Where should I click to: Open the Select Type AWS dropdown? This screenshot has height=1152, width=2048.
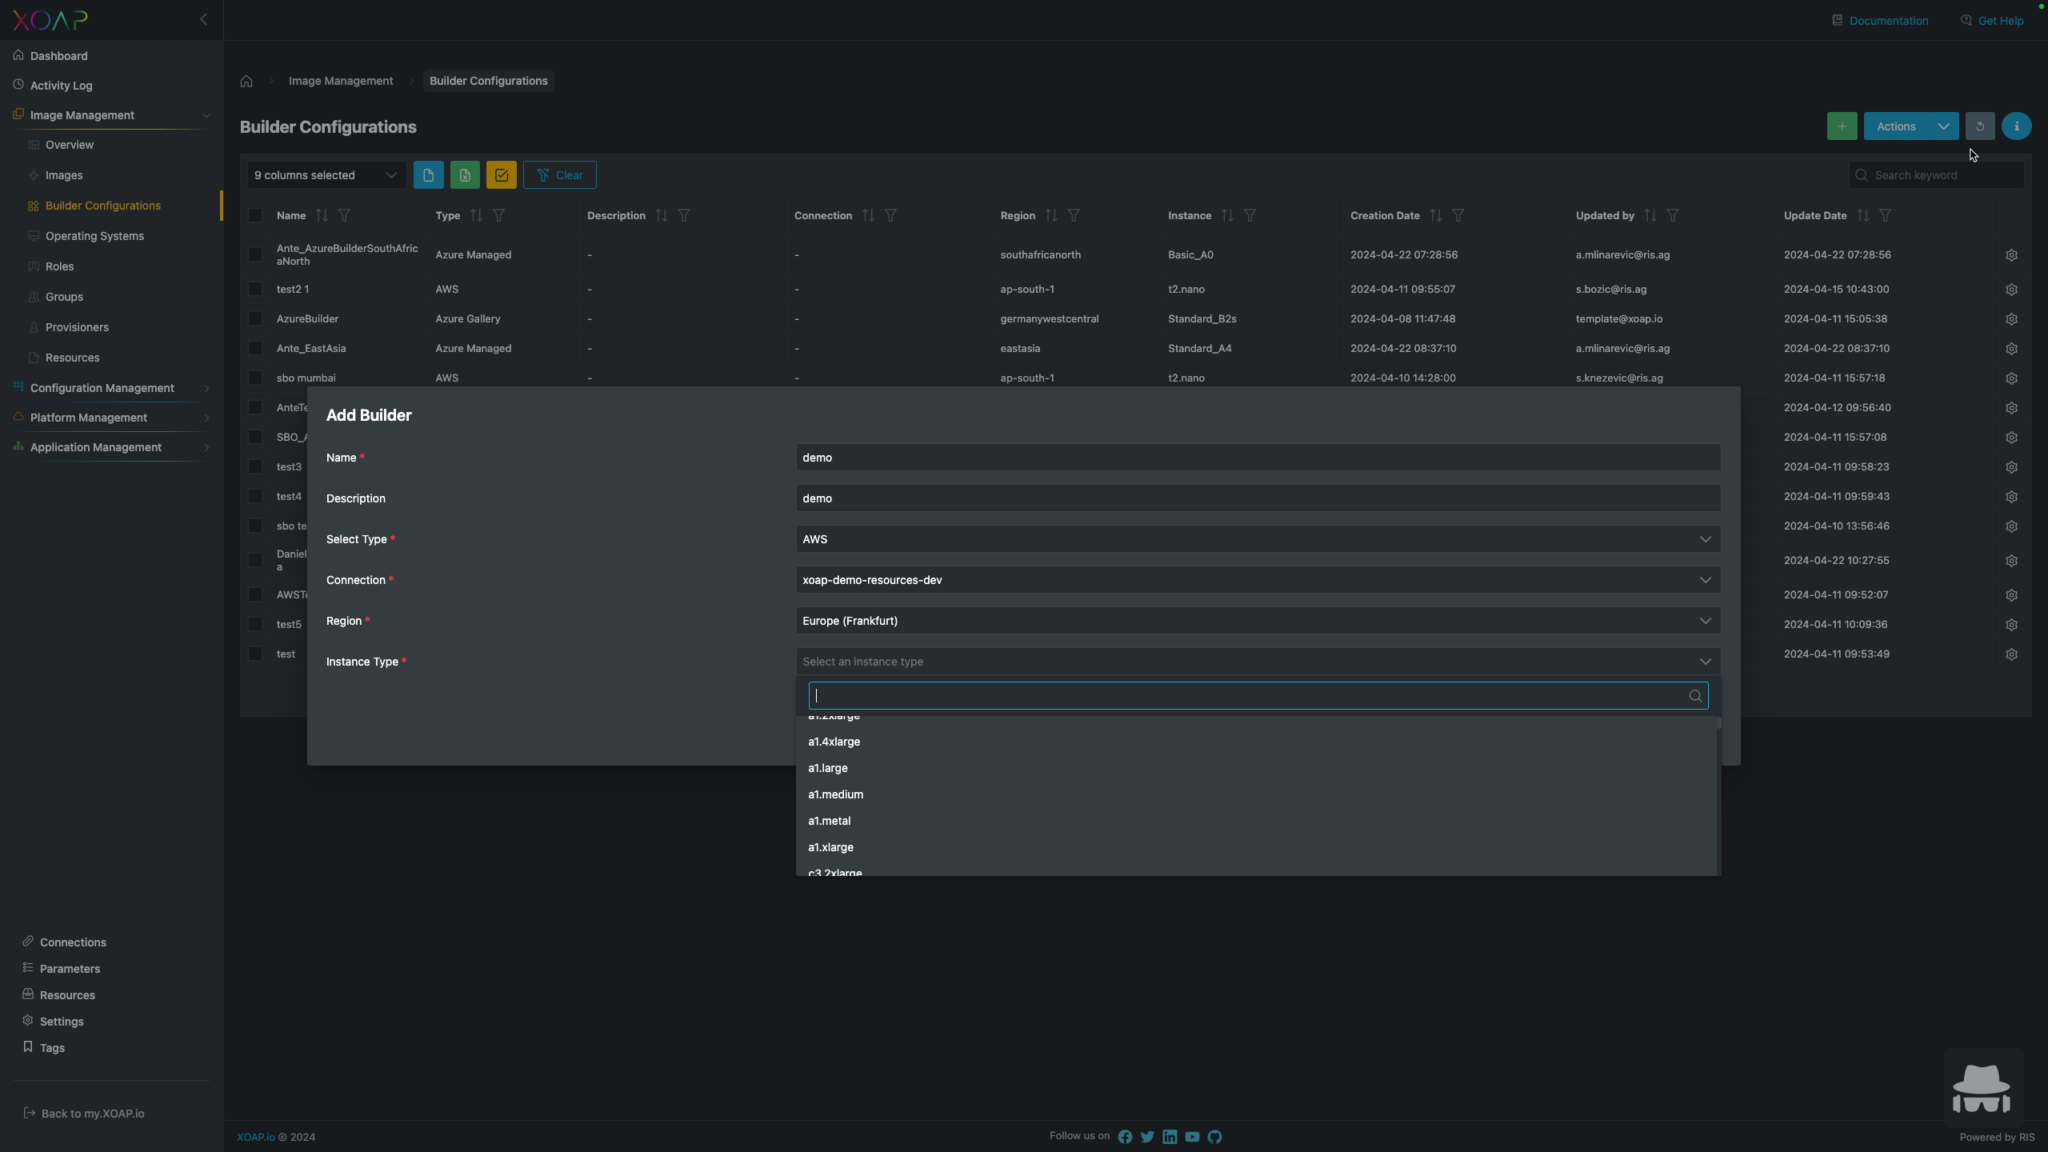(x=1257, y=539)
